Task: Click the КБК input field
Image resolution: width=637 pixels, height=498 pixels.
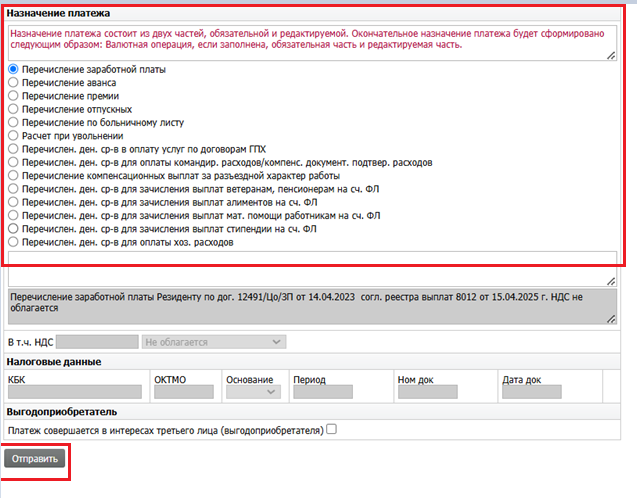Action: pos(74,393)
